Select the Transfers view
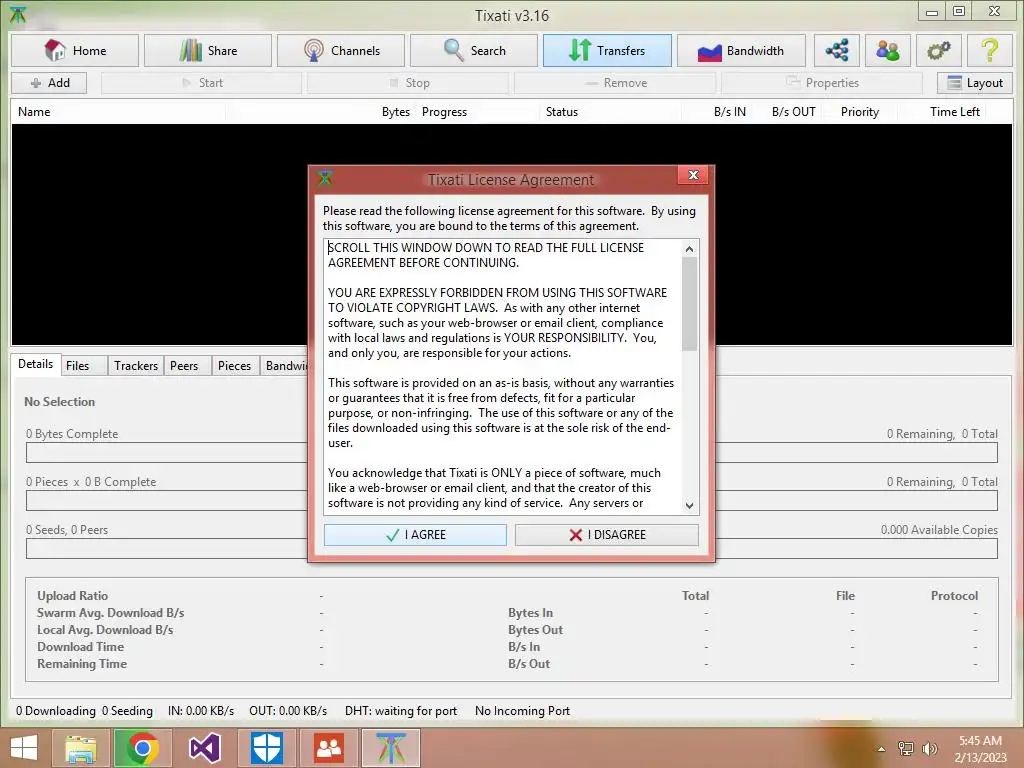The image size is (1024, 768). pyautogui.click(x=607, y=50)
